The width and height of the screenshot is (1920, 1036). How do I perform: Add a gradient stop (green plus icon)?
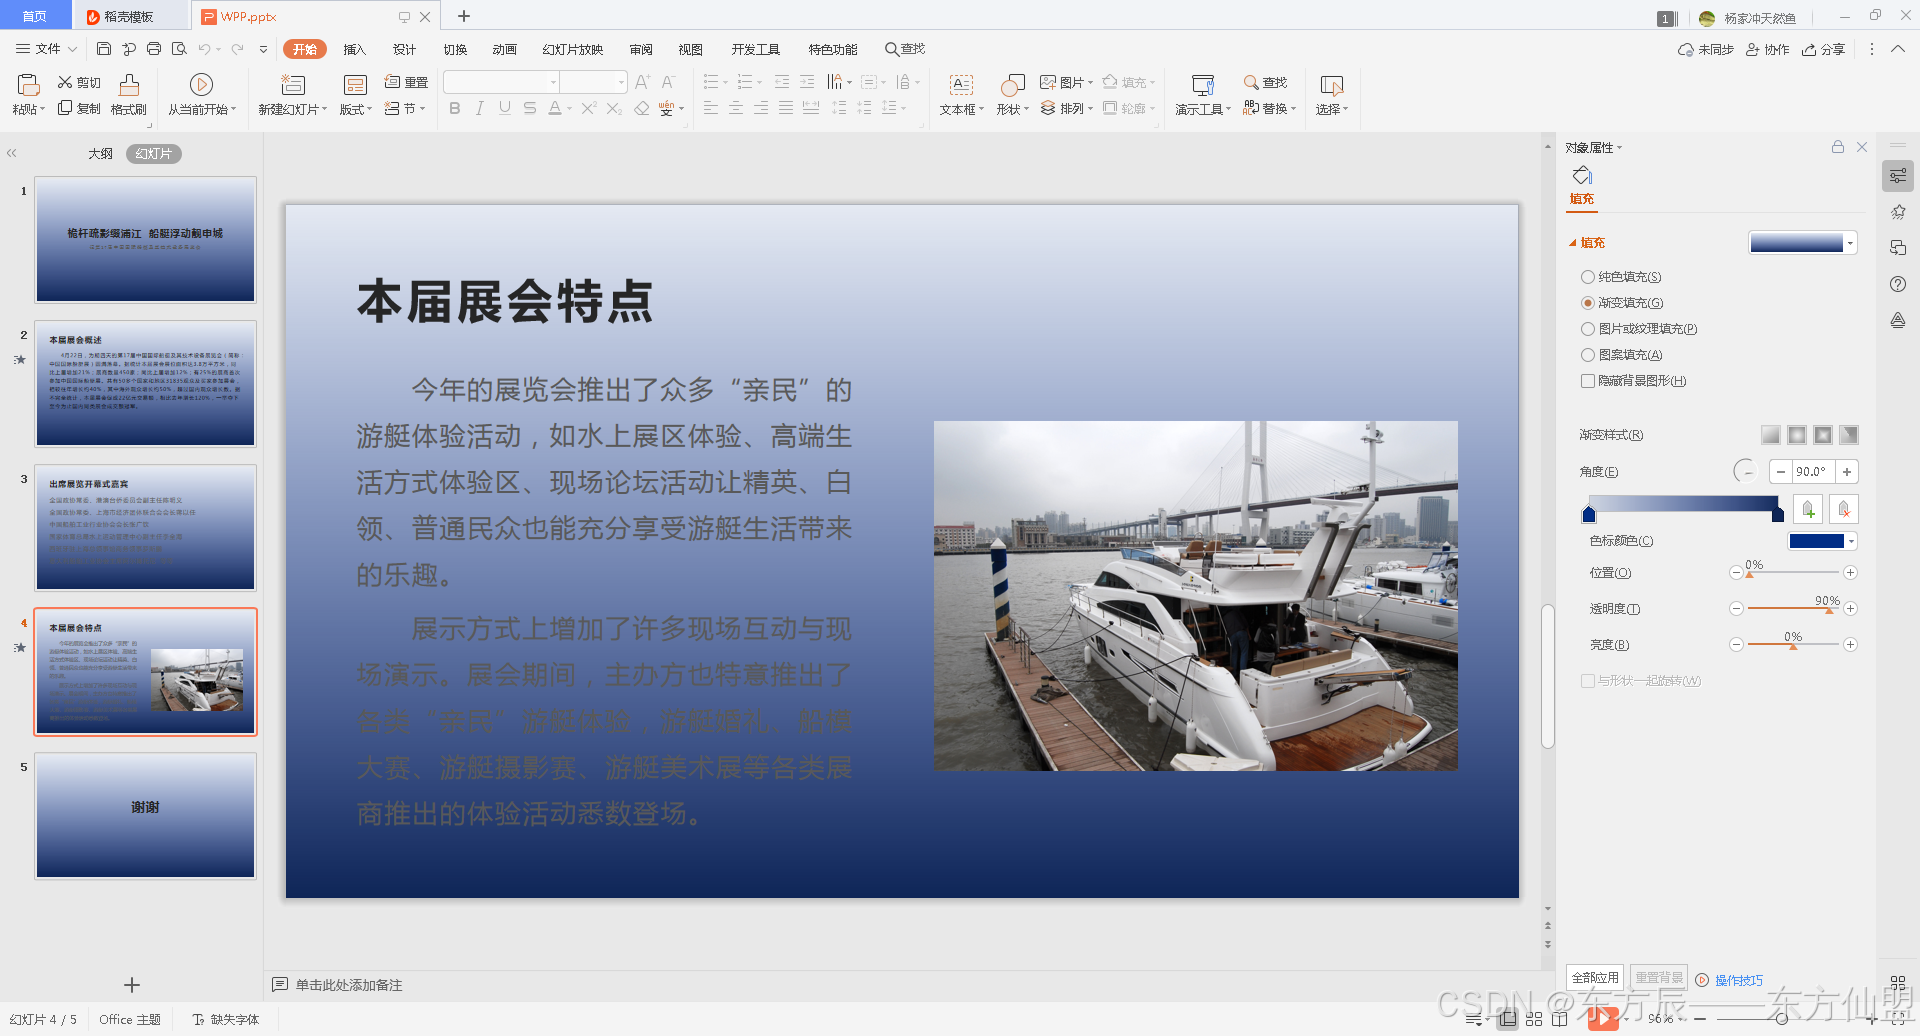tap(1808, 510)
